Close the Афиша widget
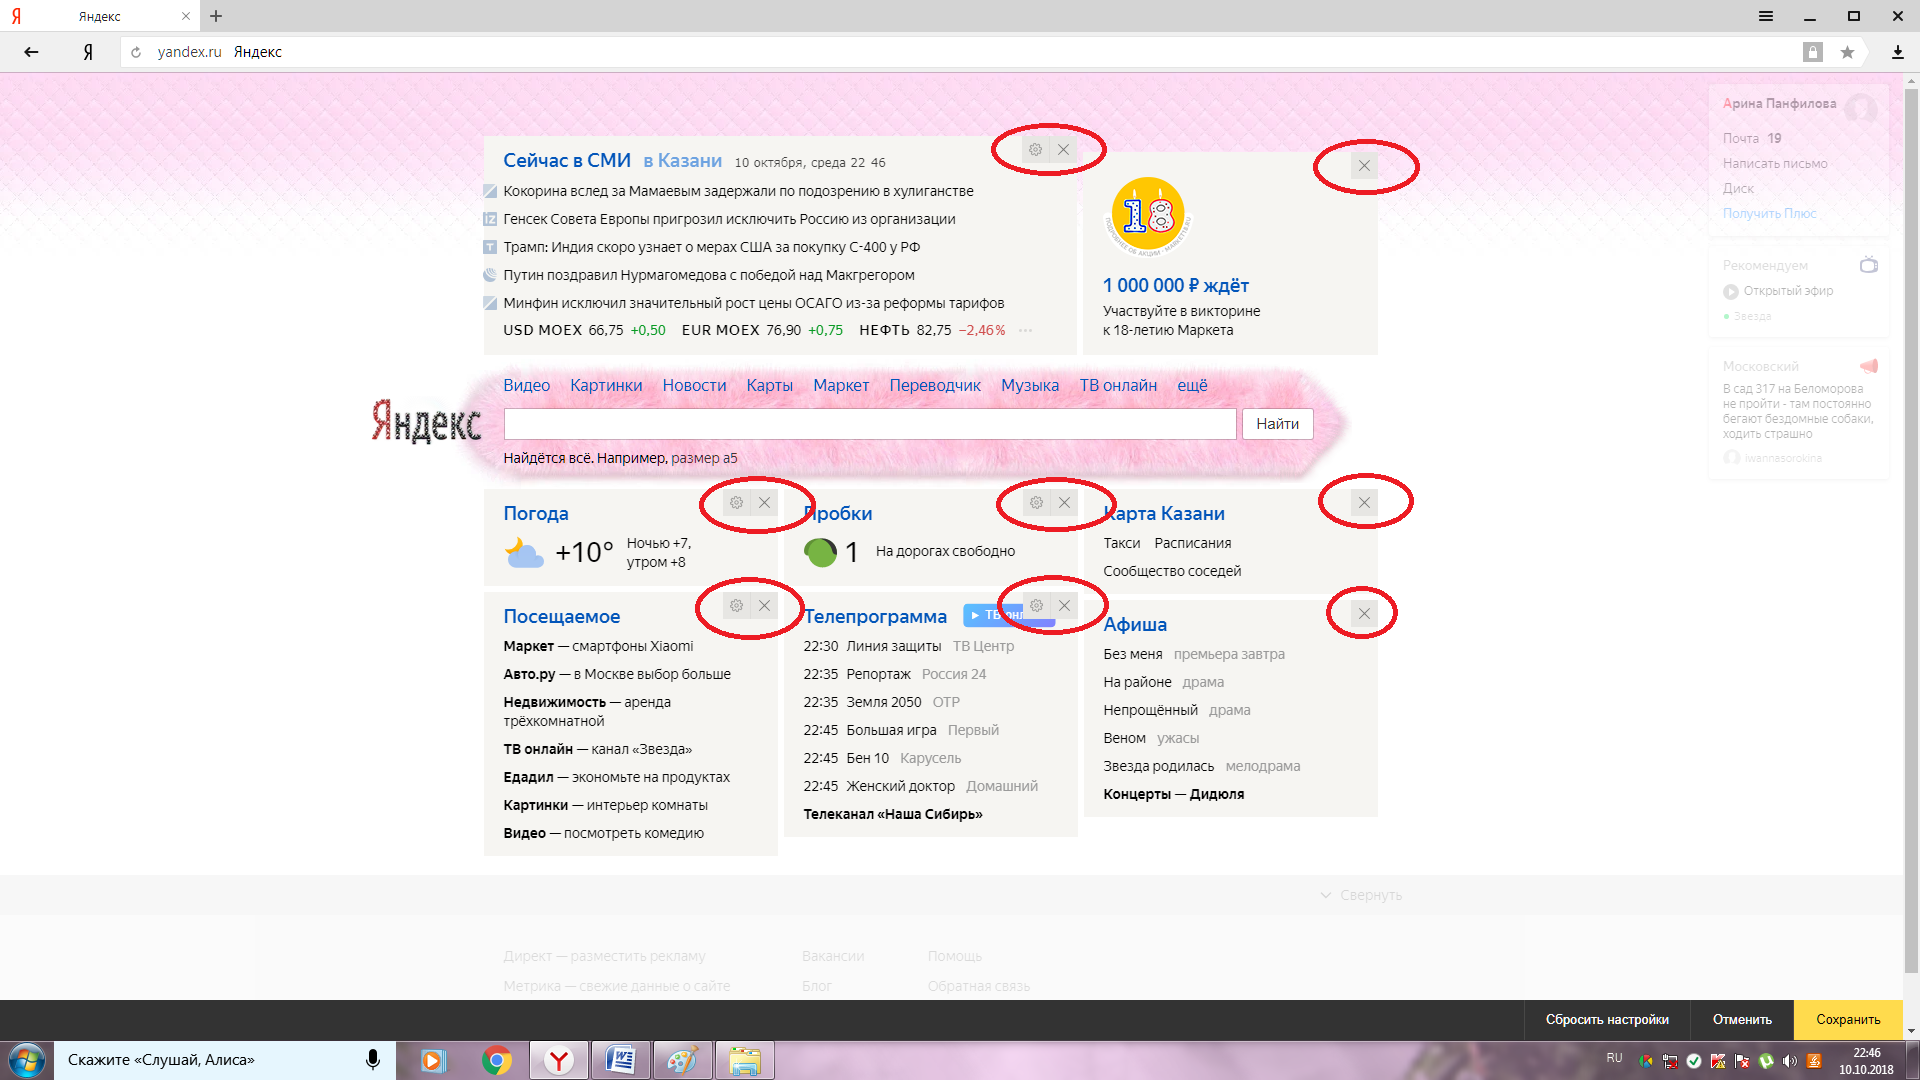Screen dimensions: 1920x1080 pos(1364,614)
